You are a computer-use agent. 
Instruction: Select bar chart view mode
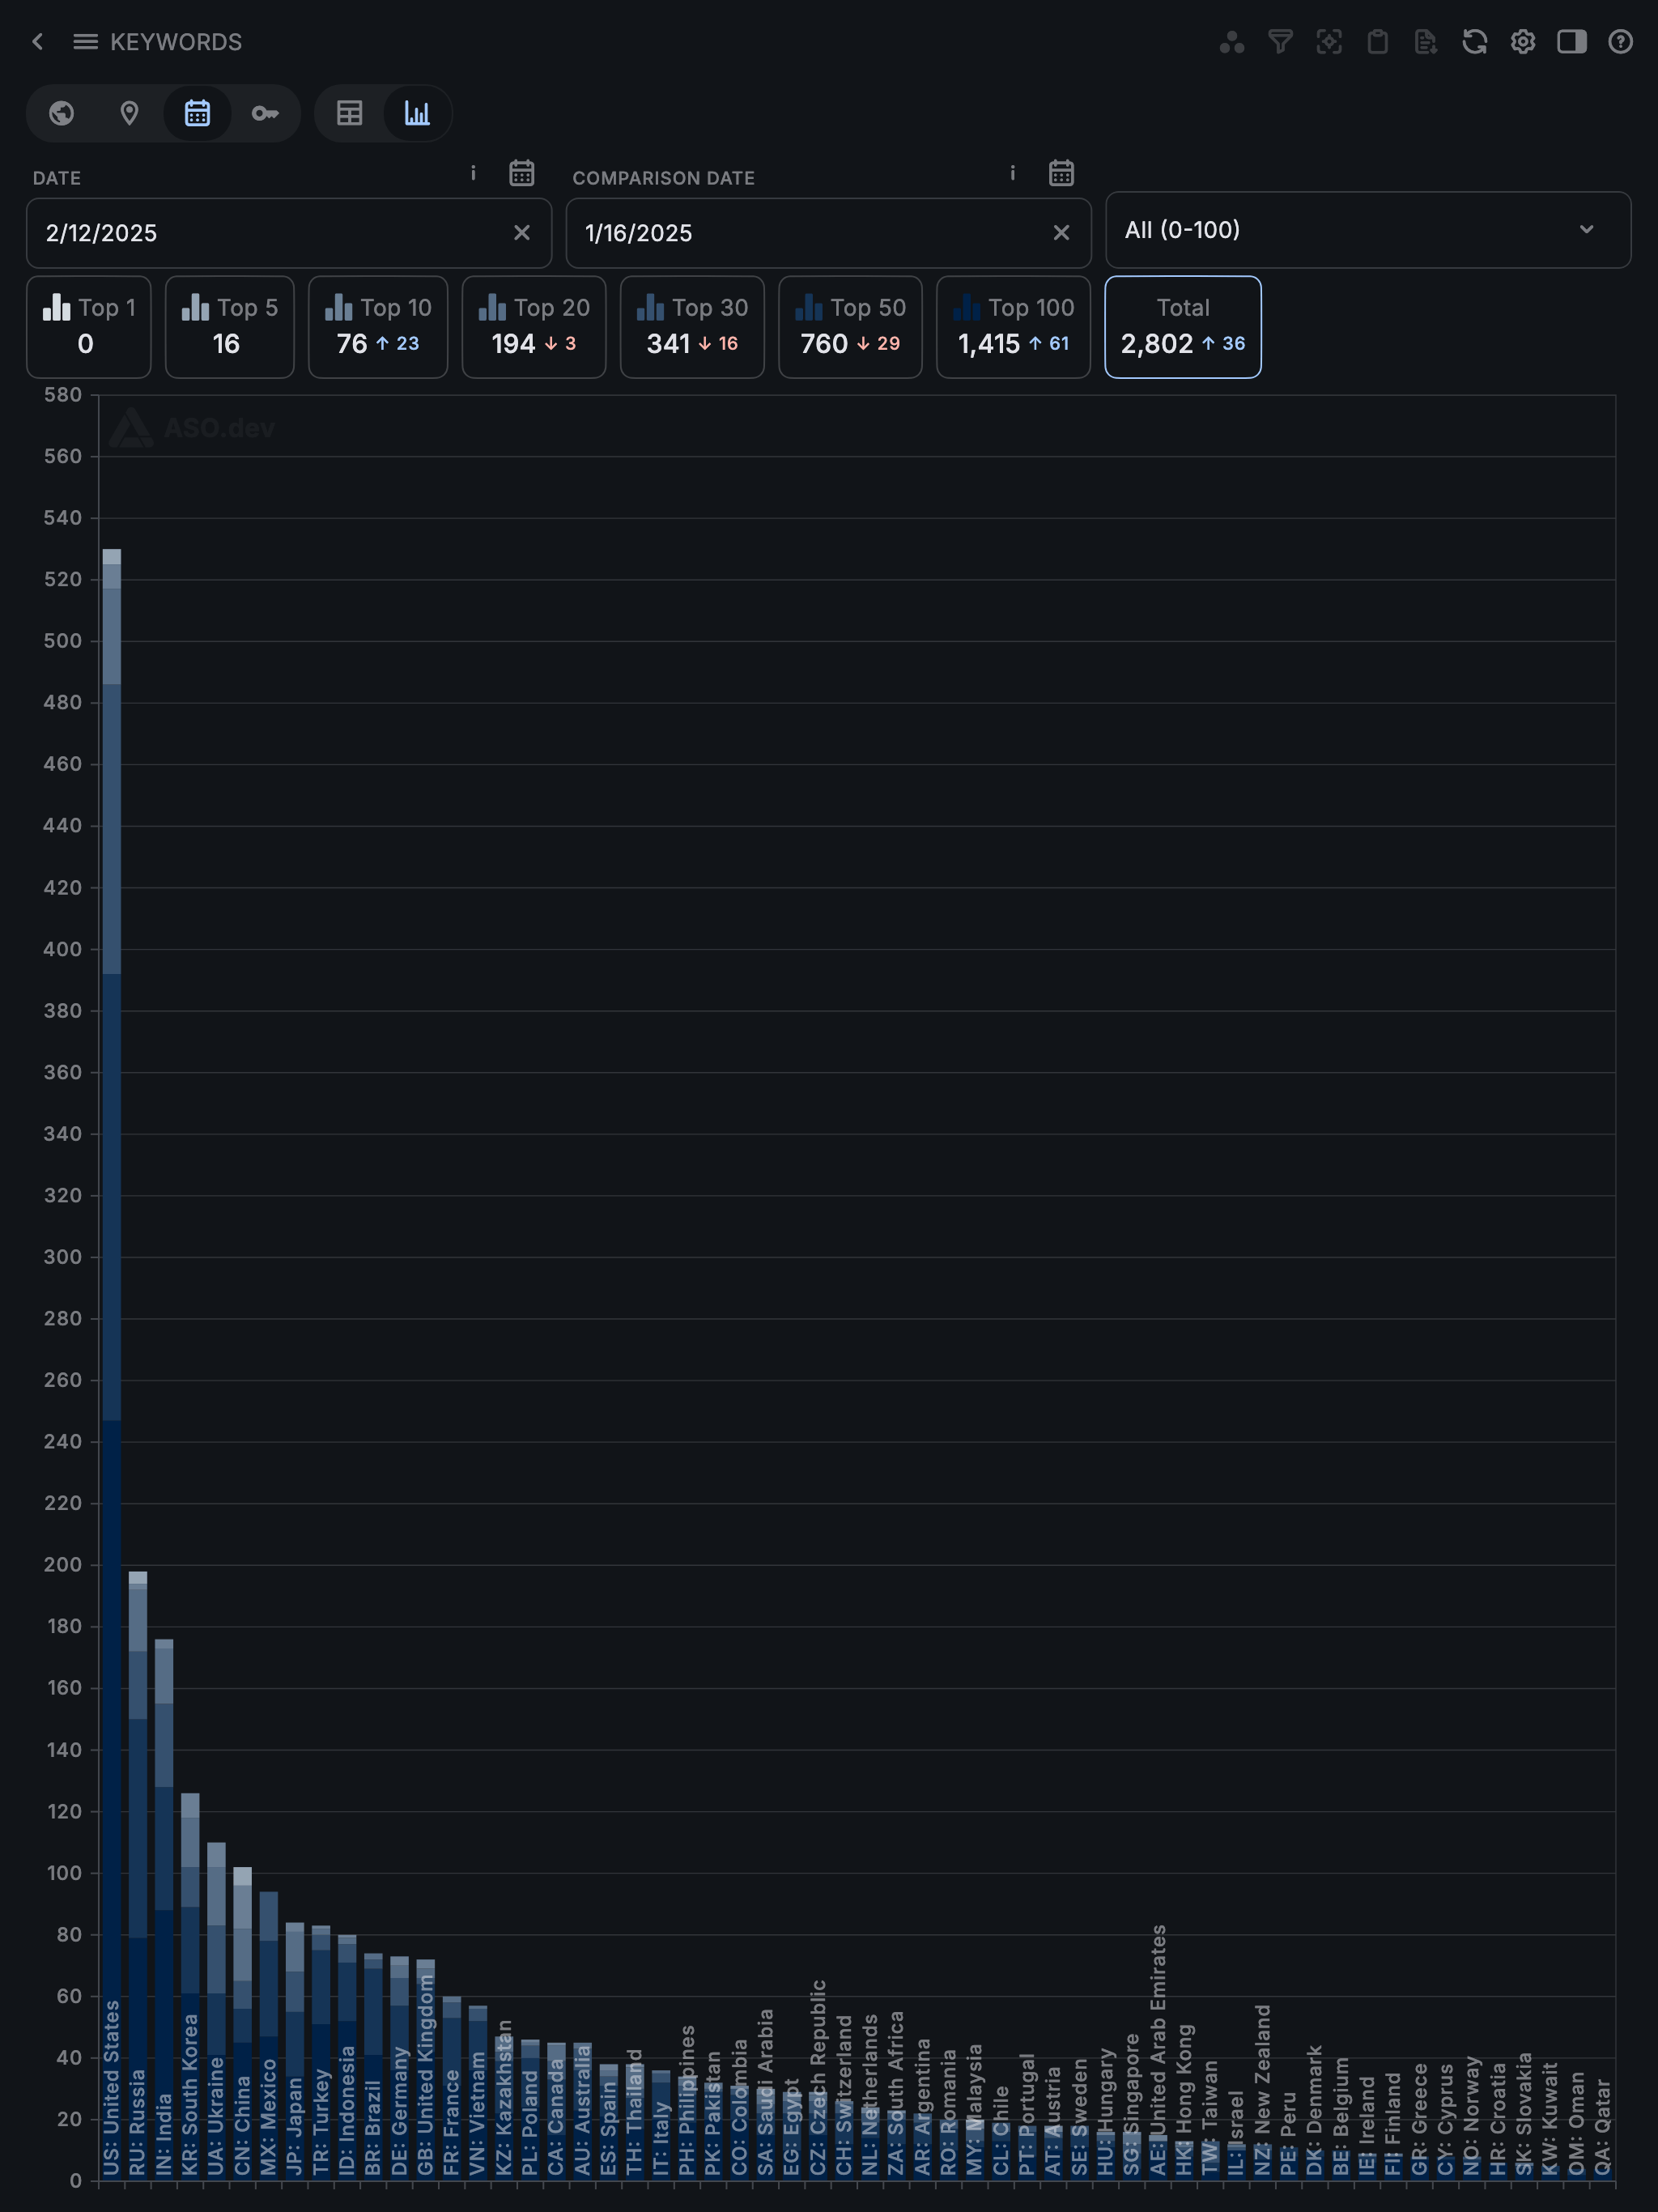pos(417,114)
